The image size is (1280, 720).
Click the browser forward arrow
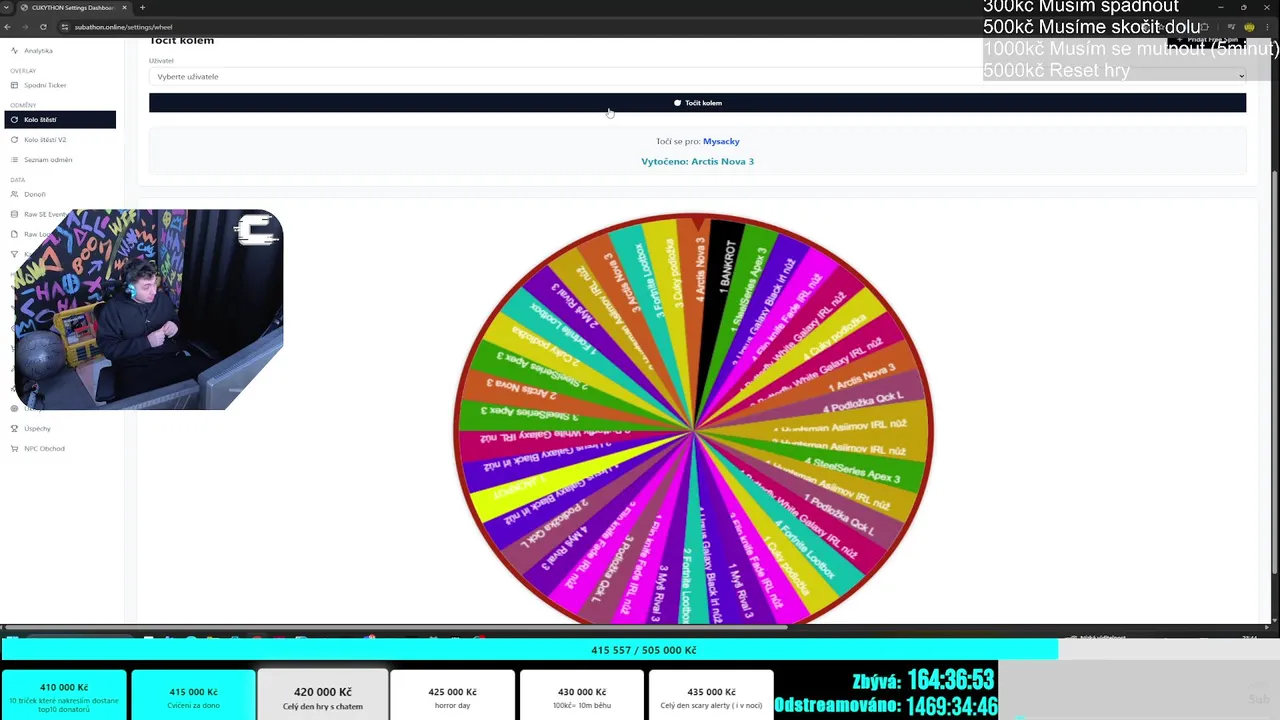[x=25, y=27]
